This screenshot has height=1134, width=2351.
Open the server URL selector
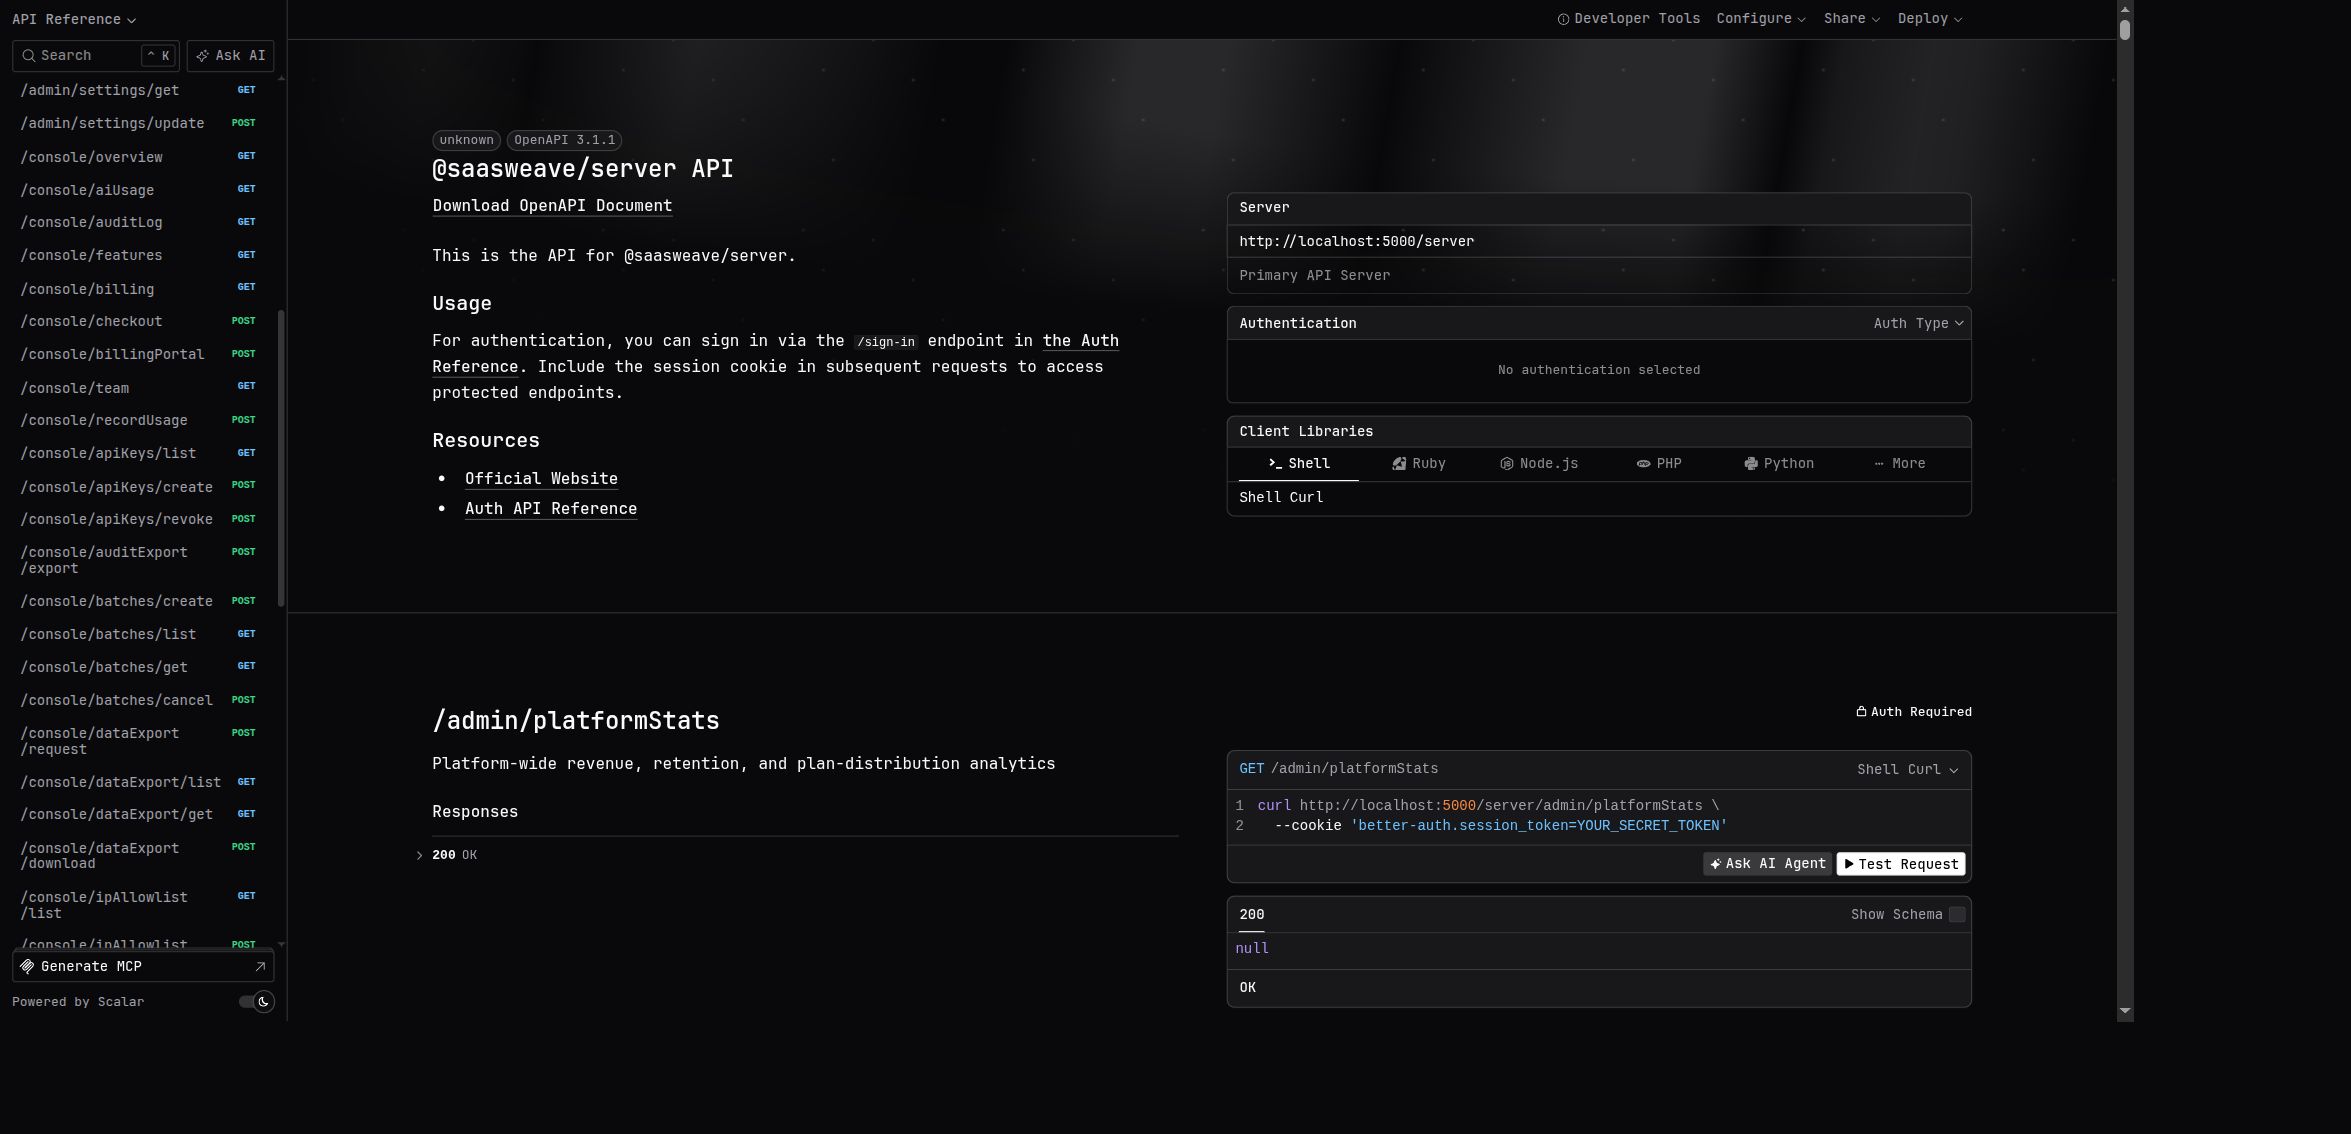(1598, 242)
